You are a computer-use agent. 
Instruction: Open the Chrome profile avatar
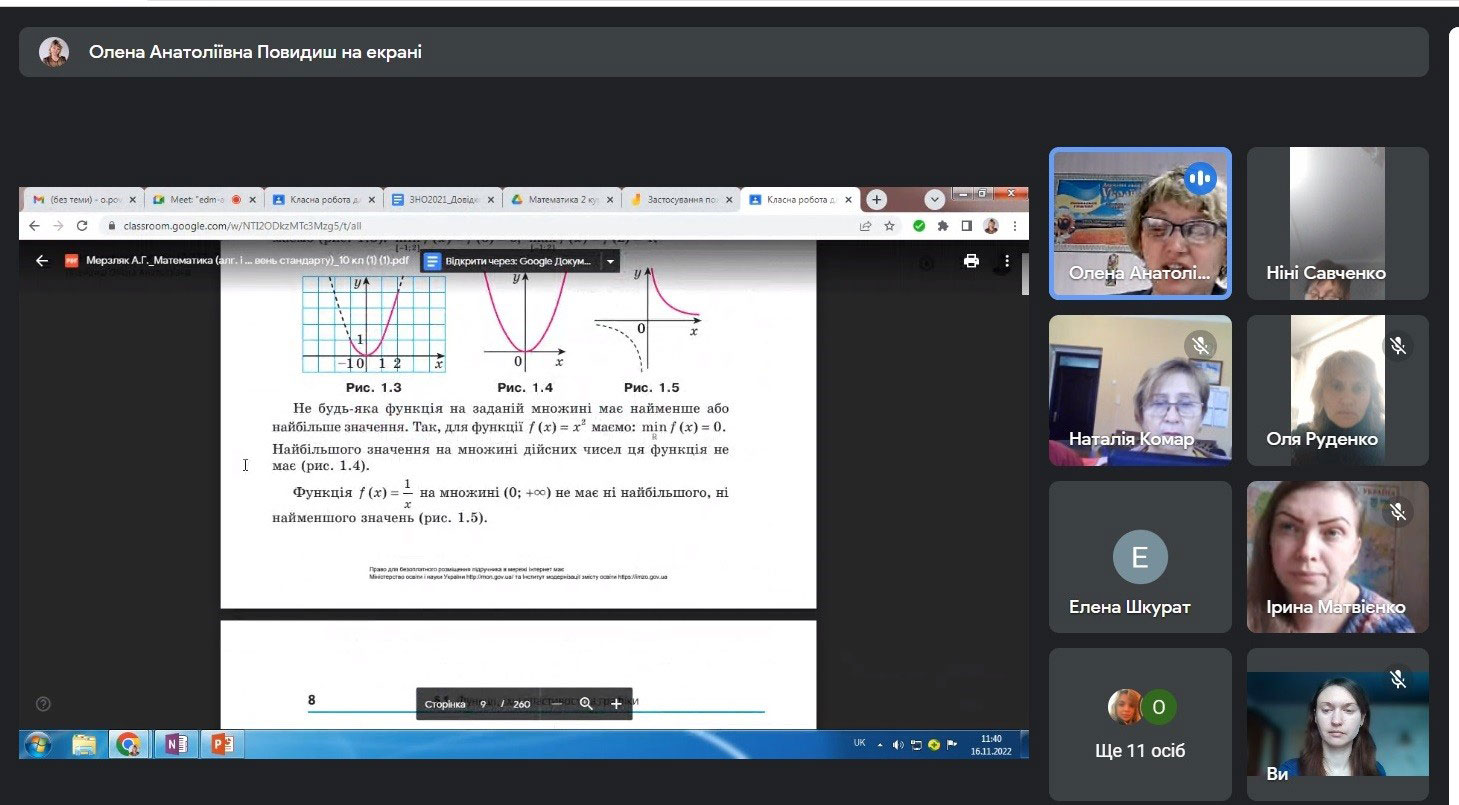click(x=991, y=226)
